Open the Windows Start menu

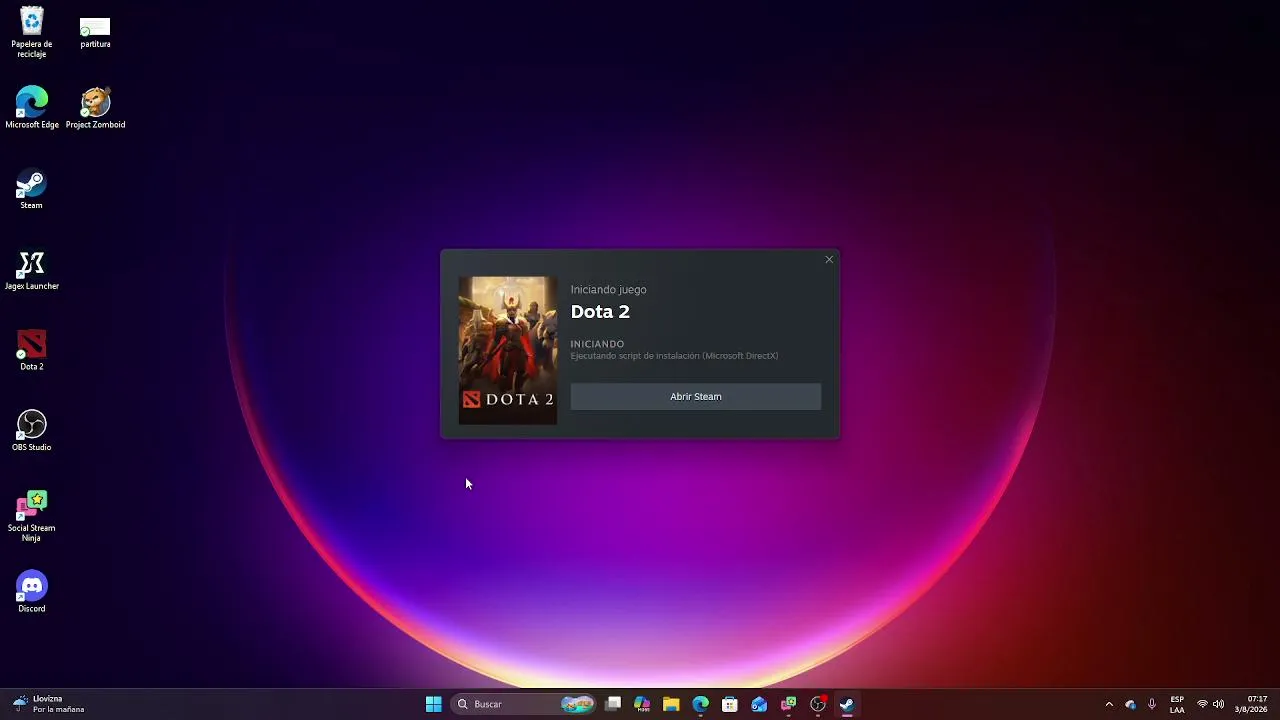[434, 704]
